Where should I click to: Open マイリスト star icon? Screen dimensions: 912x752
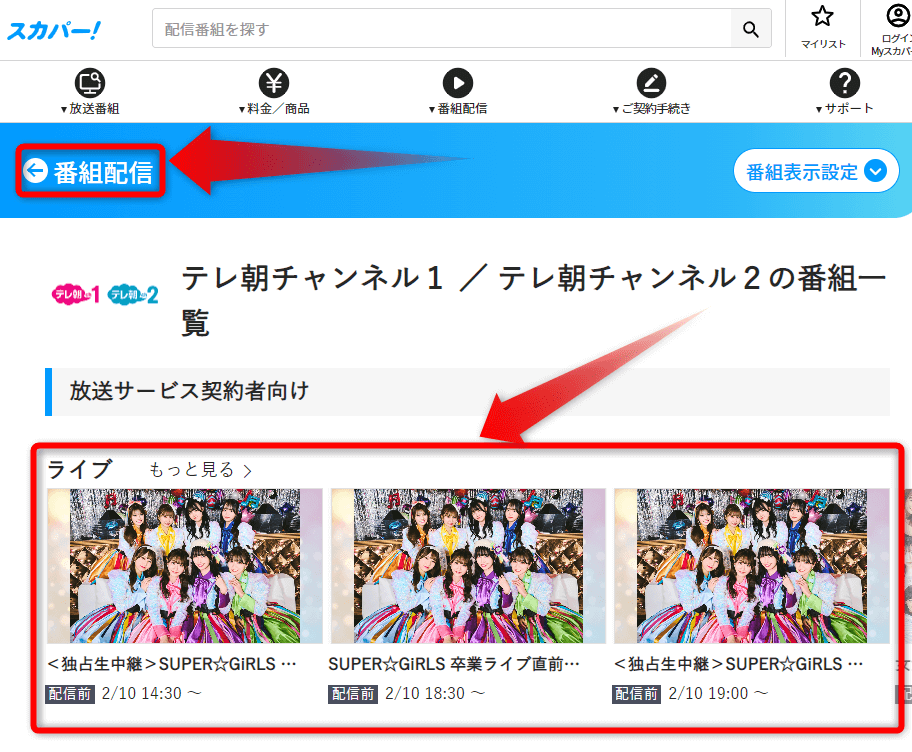[822, 16]
